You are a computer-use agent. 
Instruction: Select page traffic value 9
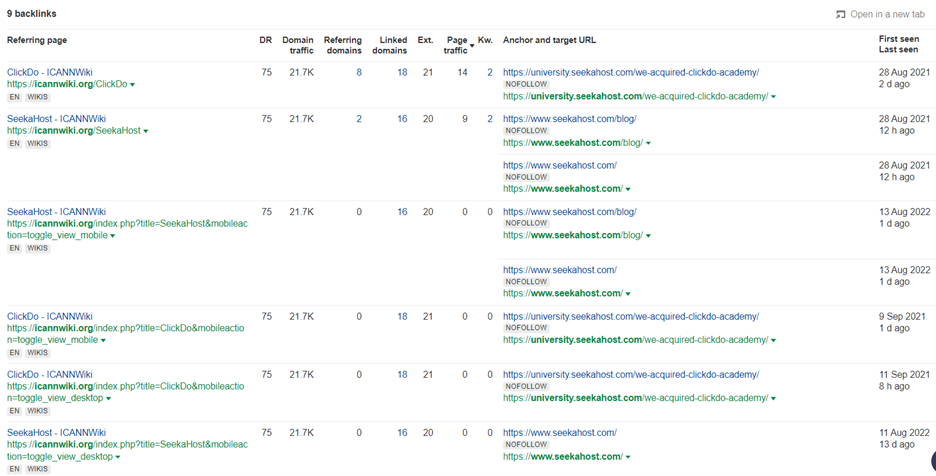coord(465,119)
